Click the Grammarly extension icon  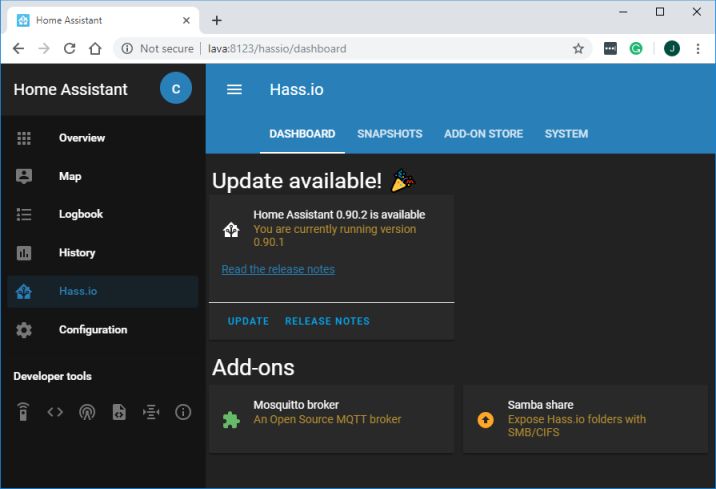[x=636, y=48]
